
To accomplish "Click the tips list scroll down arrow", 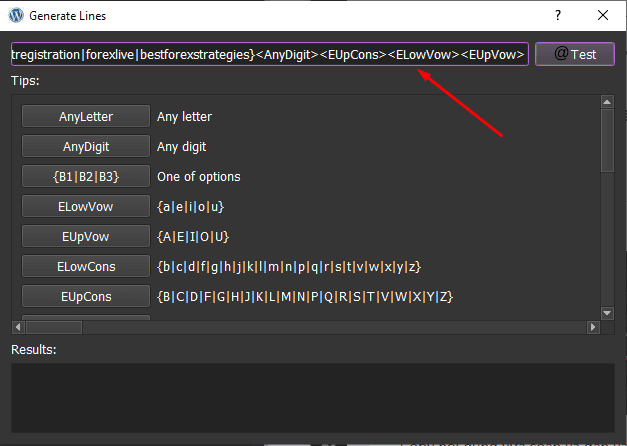I will click(607, 313).
